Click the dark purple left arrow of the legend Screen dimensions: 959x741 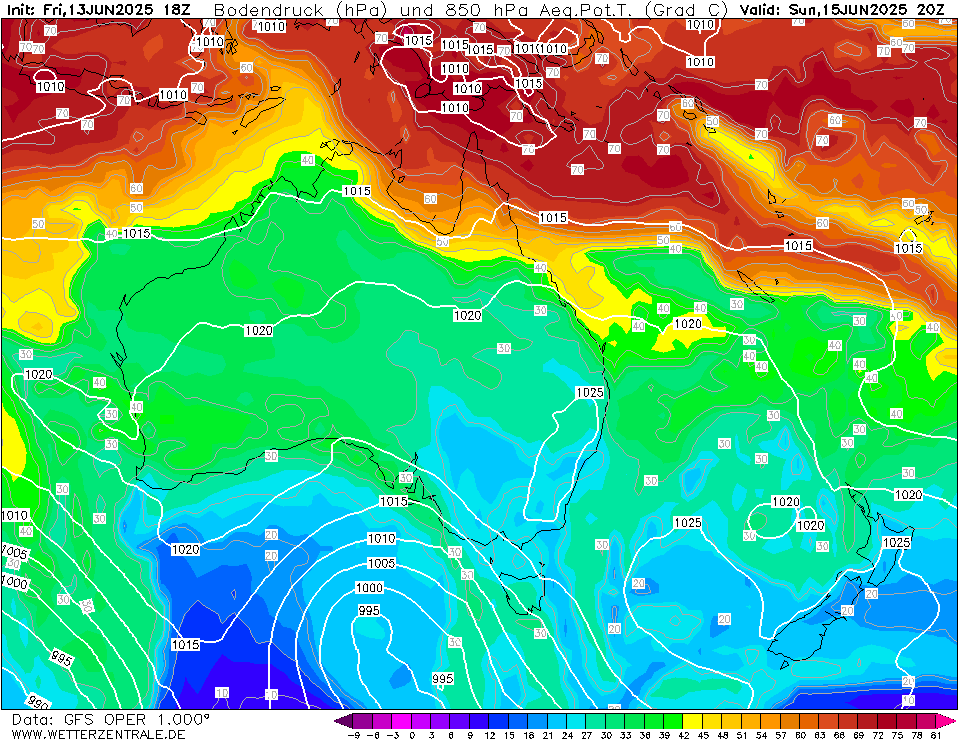coord(344,721)
